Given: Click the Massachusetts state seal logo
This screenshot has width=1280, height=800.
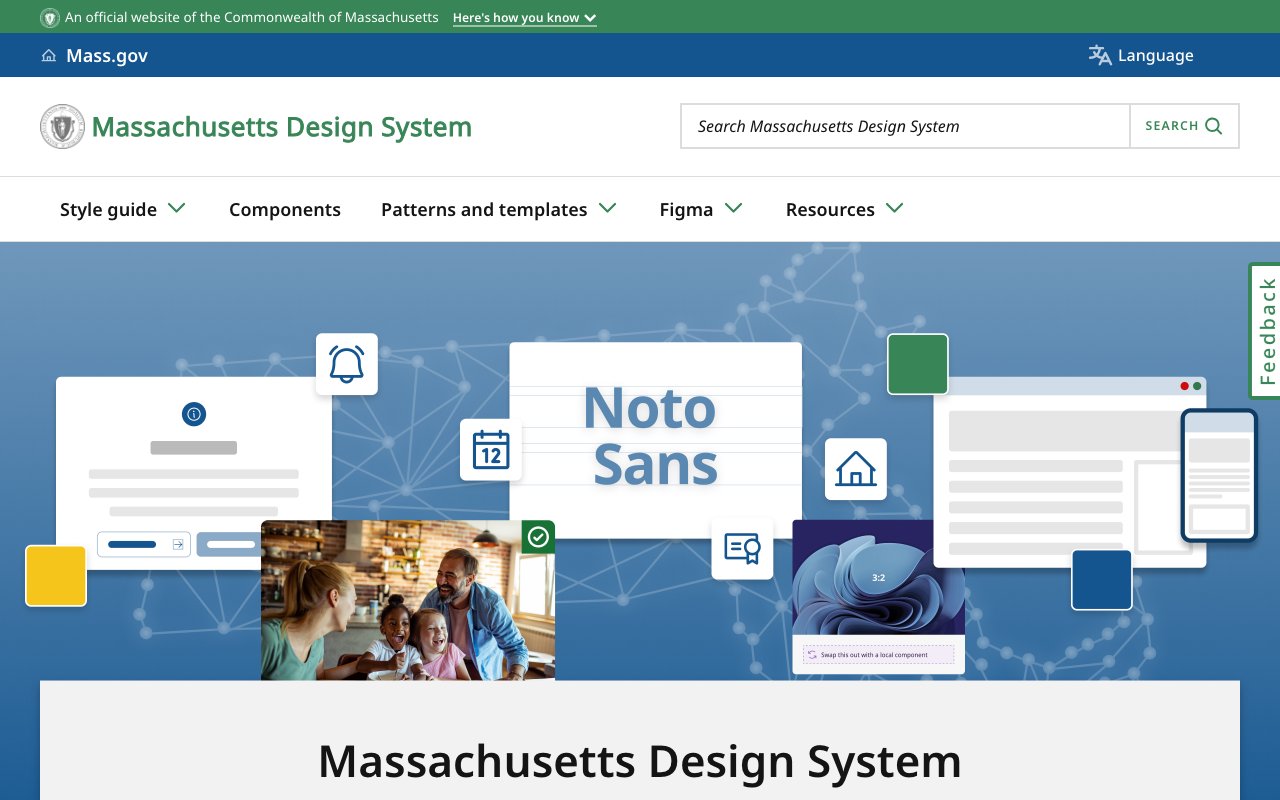Looking at the screenshot, I should (62, 127).
